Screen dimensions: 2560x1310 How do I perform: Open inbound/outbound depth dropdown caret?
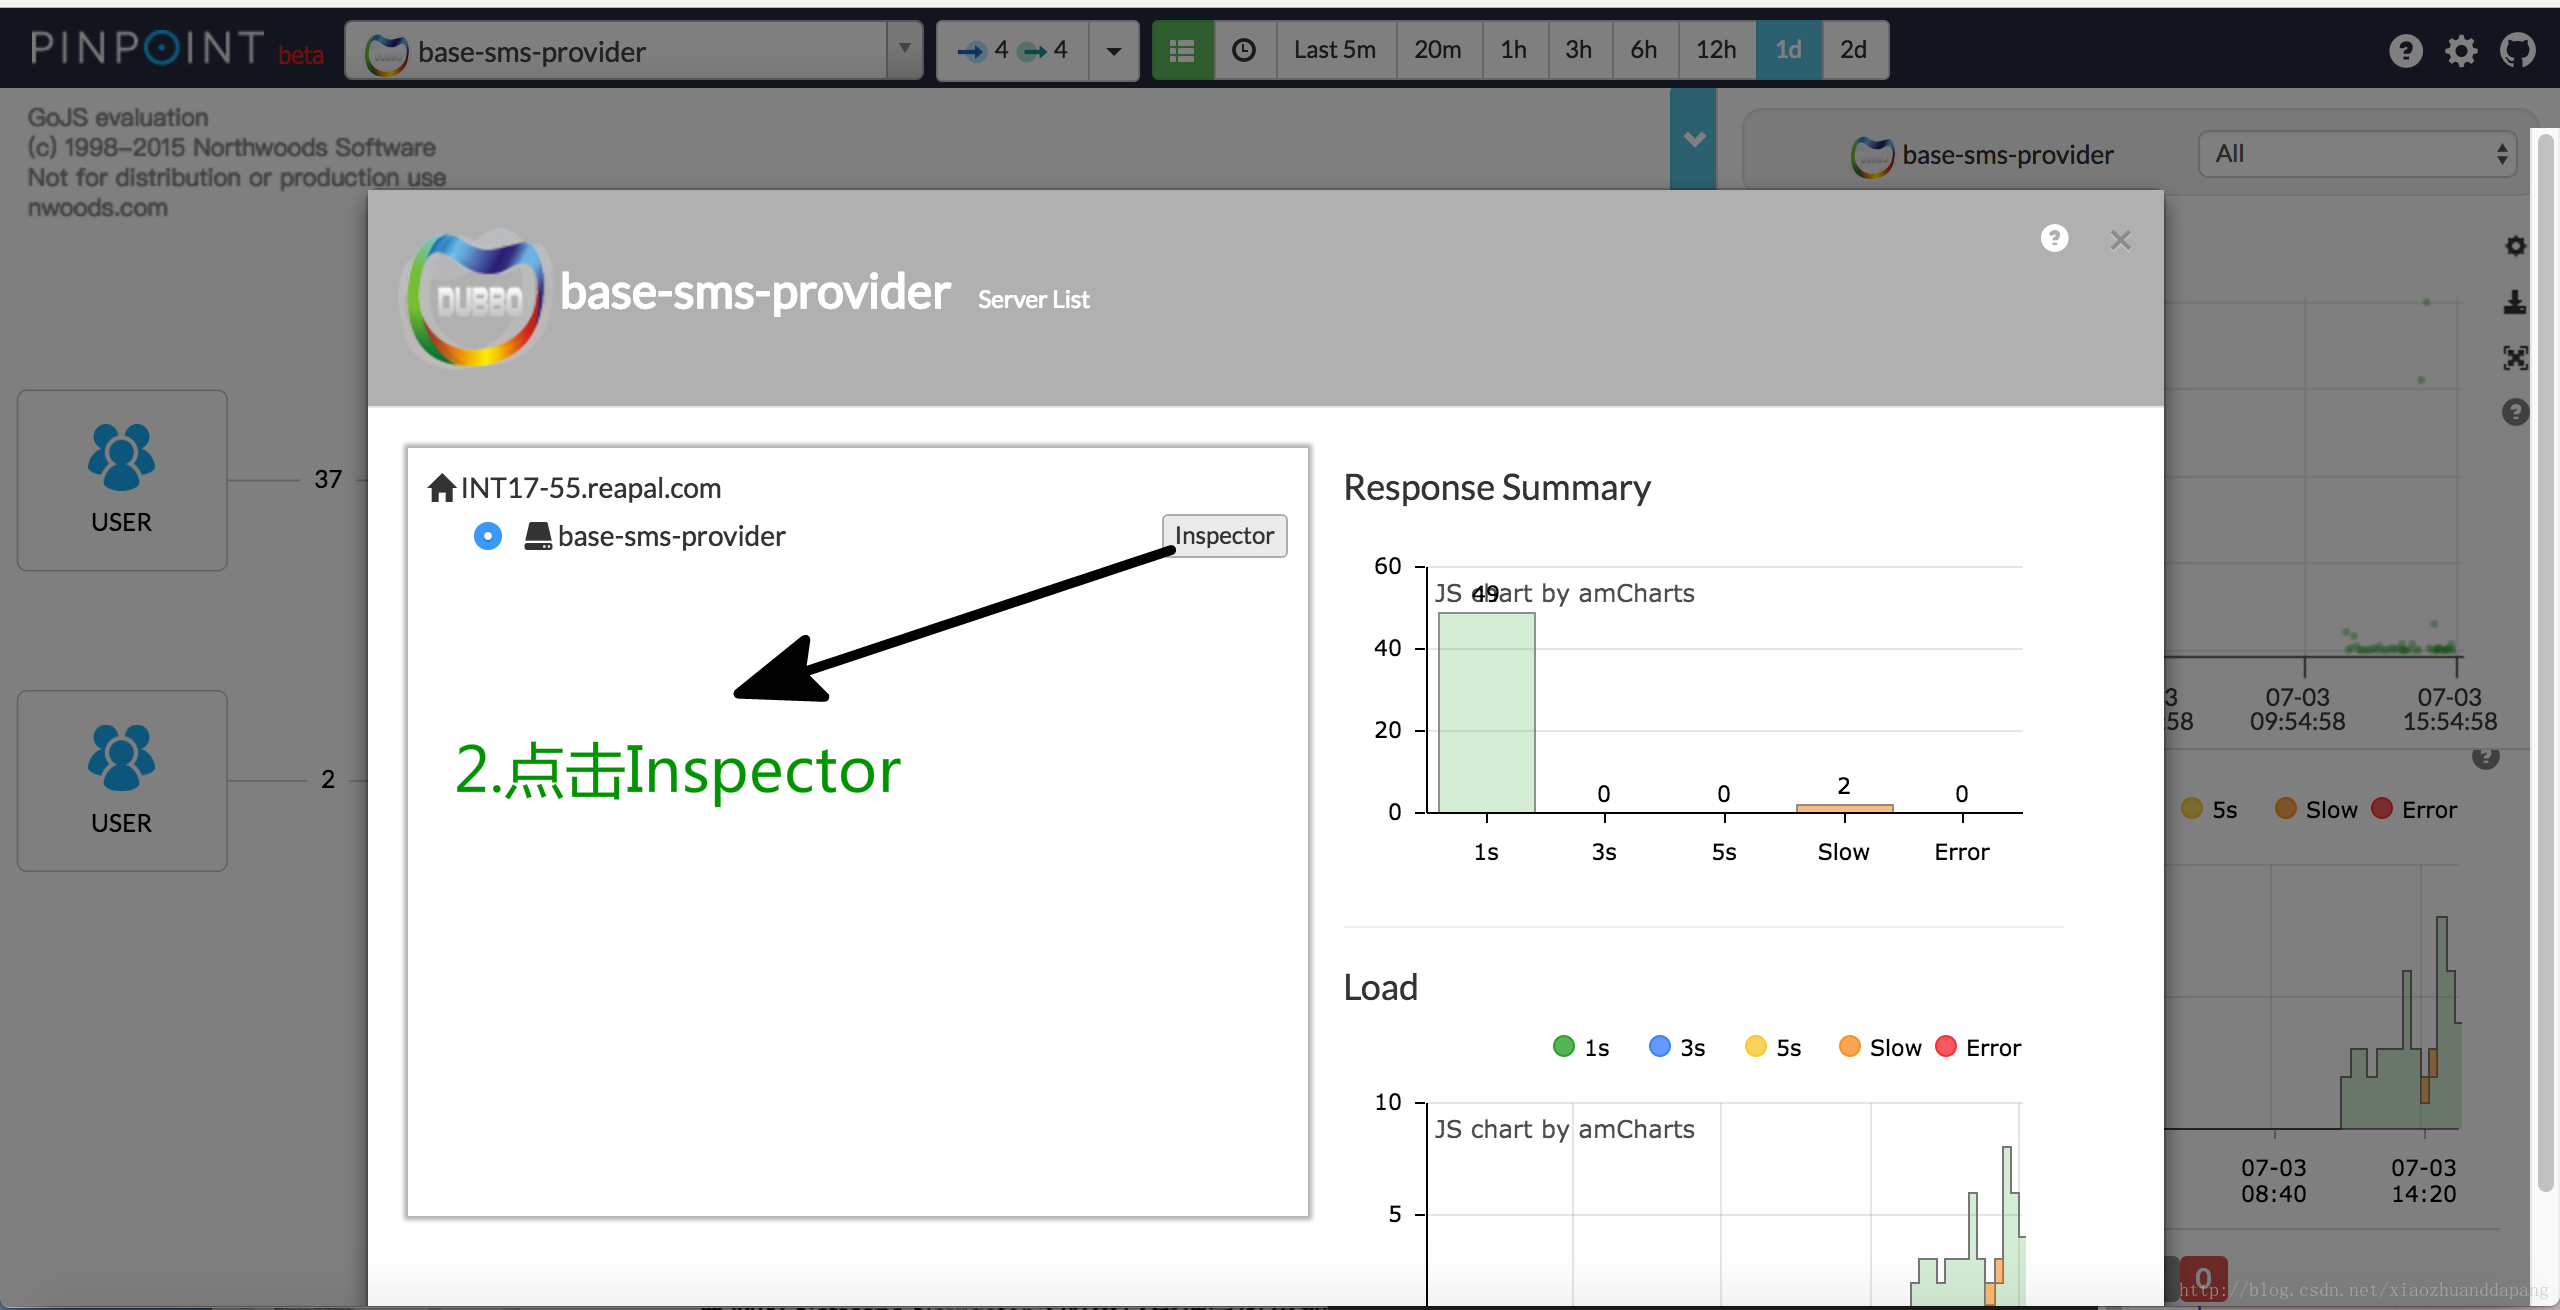pos(1113,50)
